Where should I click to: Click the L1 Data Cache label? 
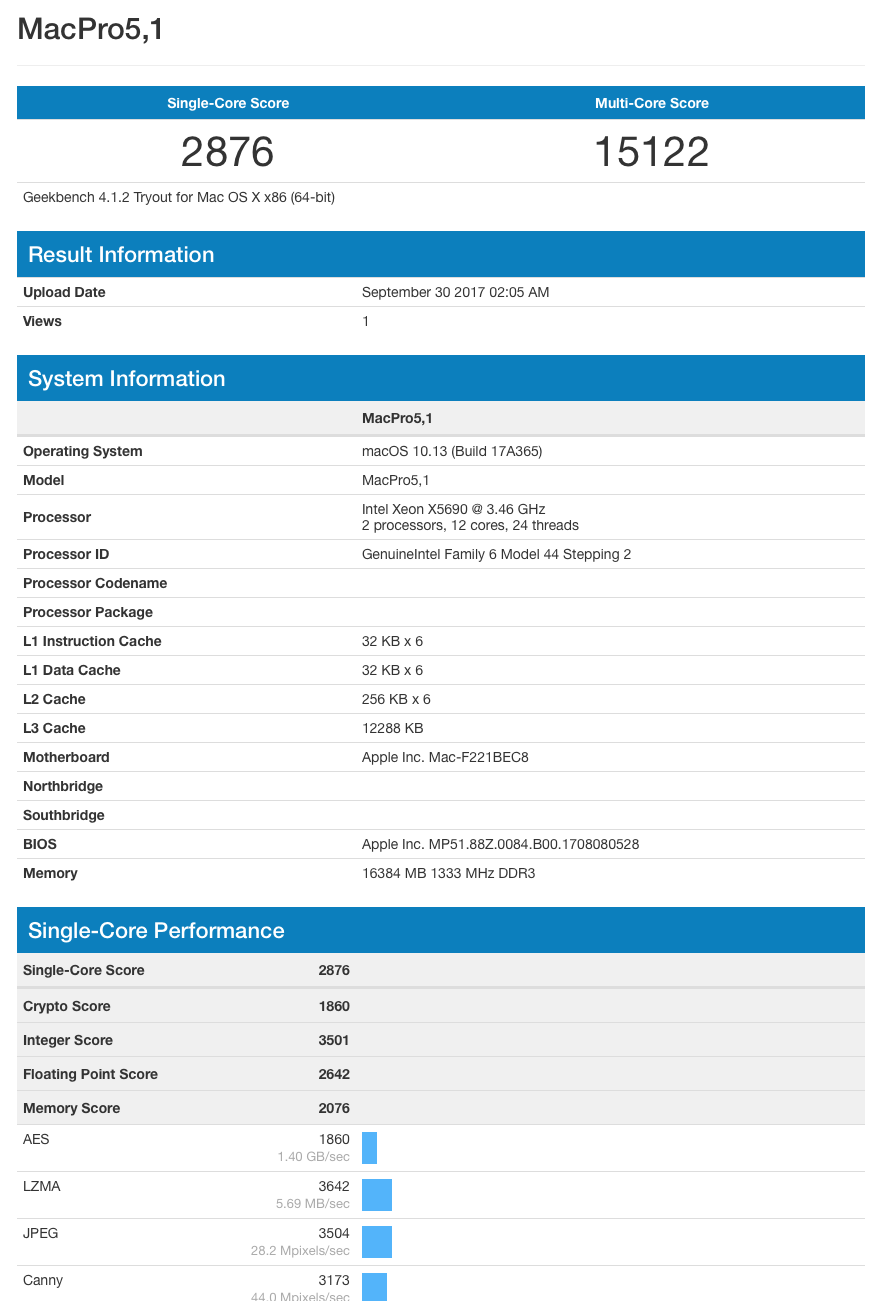click(71, 670)
